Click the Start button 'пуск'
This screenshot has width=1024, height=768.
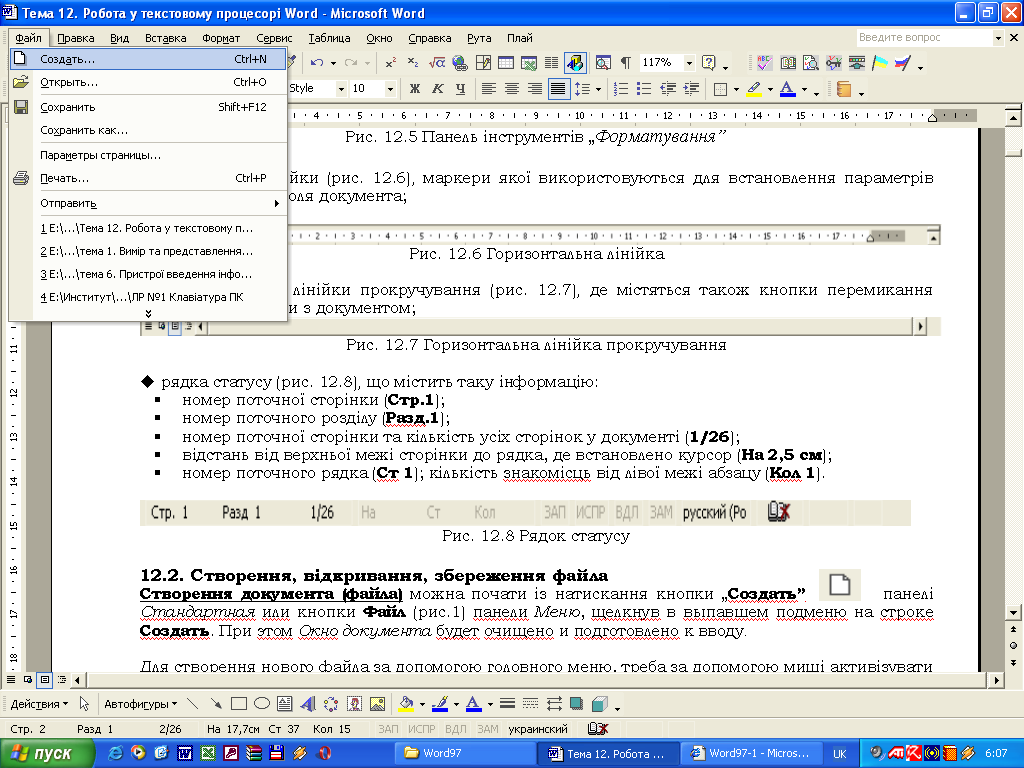[x=46, y=754]
